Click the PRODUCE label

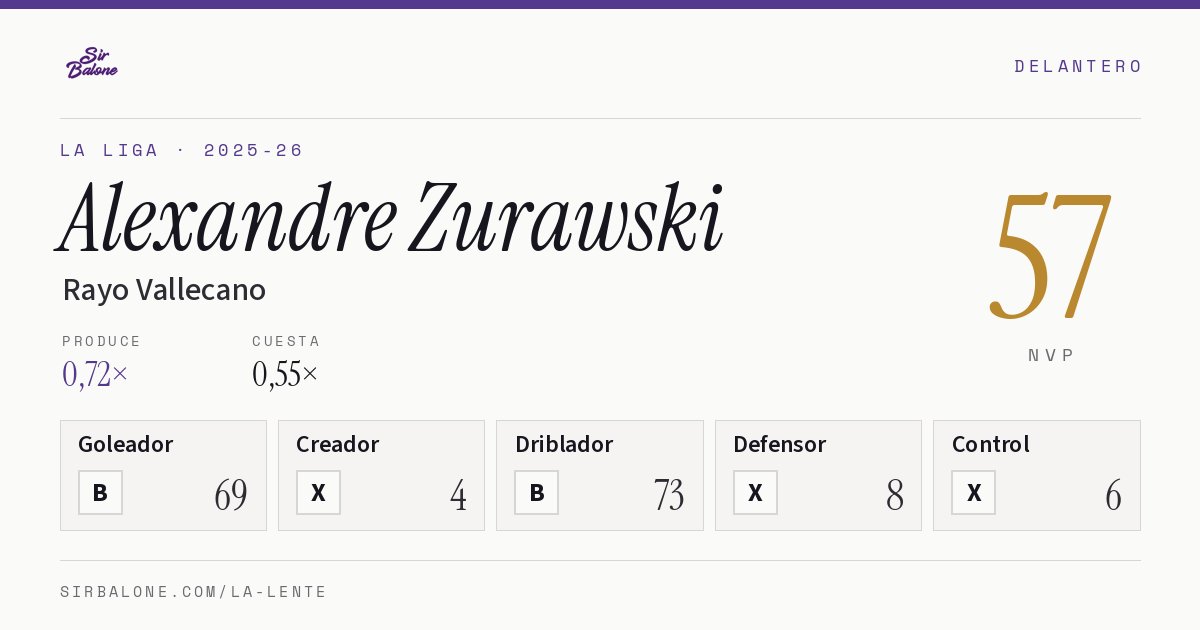[102, 341]
